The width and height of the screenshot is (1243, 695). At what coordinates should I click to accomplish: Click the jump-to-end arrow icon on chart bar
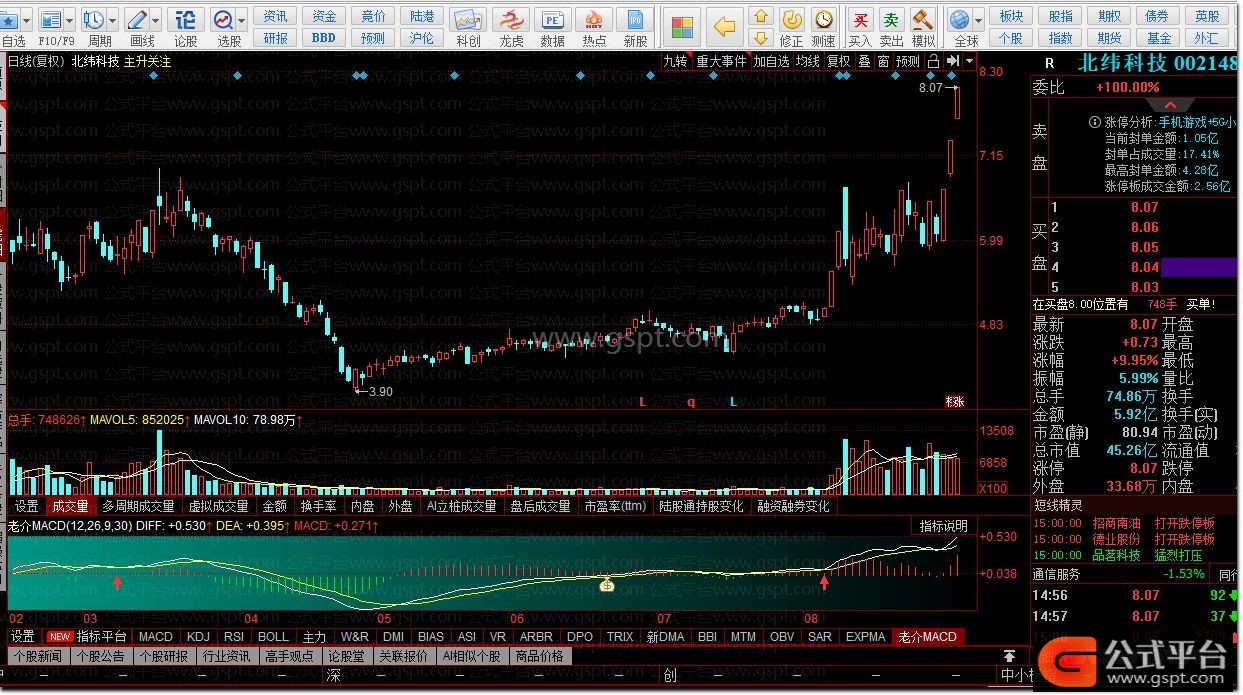click(x=952, y=61)
